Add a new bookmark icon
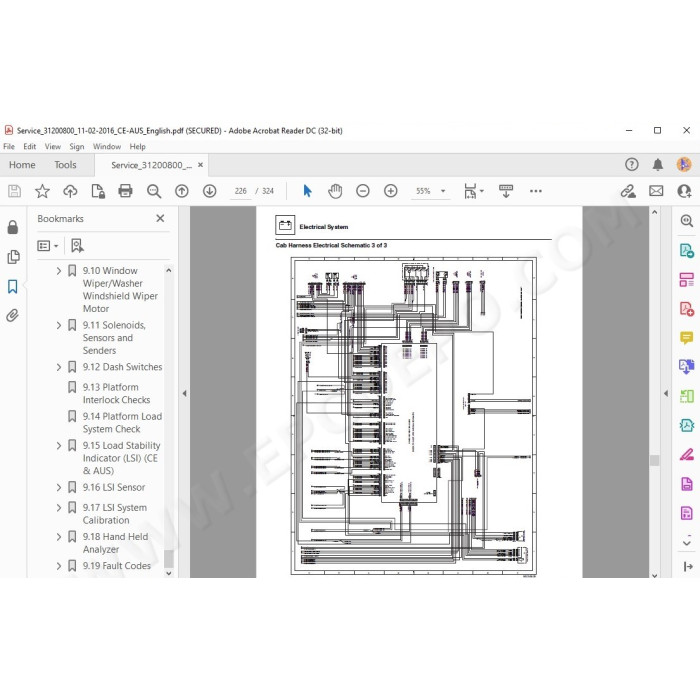700x700 pixels. pos(77,246)
